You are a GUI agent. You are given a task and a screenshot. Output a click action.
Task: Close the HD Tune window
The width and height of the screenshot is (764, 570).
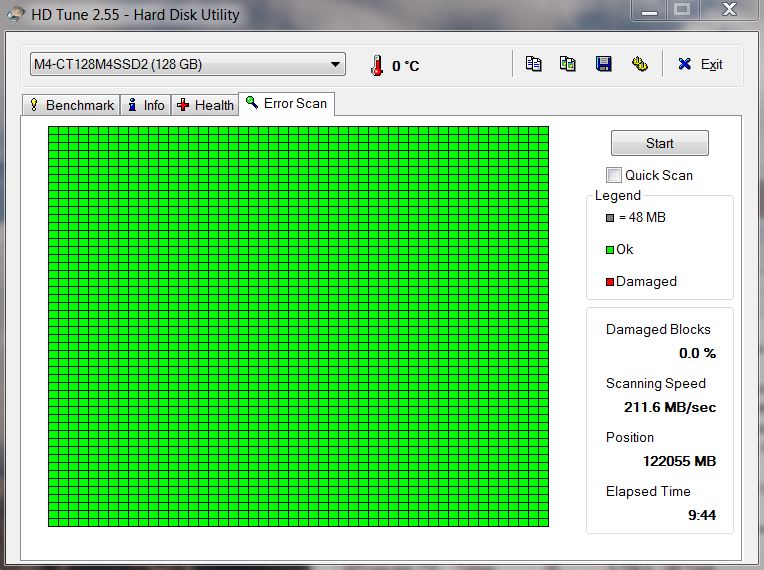click(x=729, y=10)
